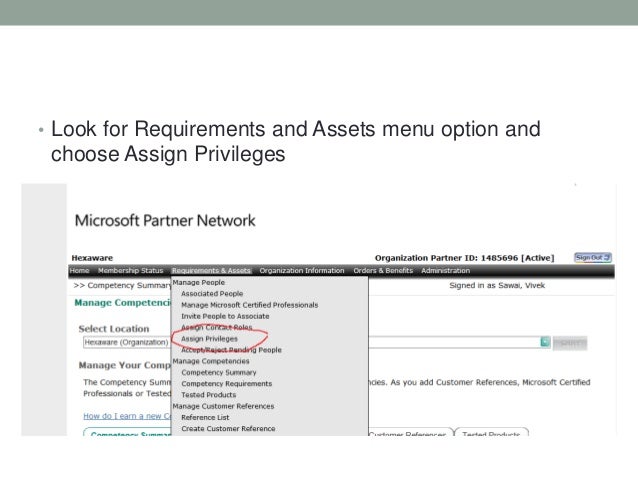Click 'Signed in as Sawai, Vivek' text
The image size is (638, 479).
coord(497,285)
